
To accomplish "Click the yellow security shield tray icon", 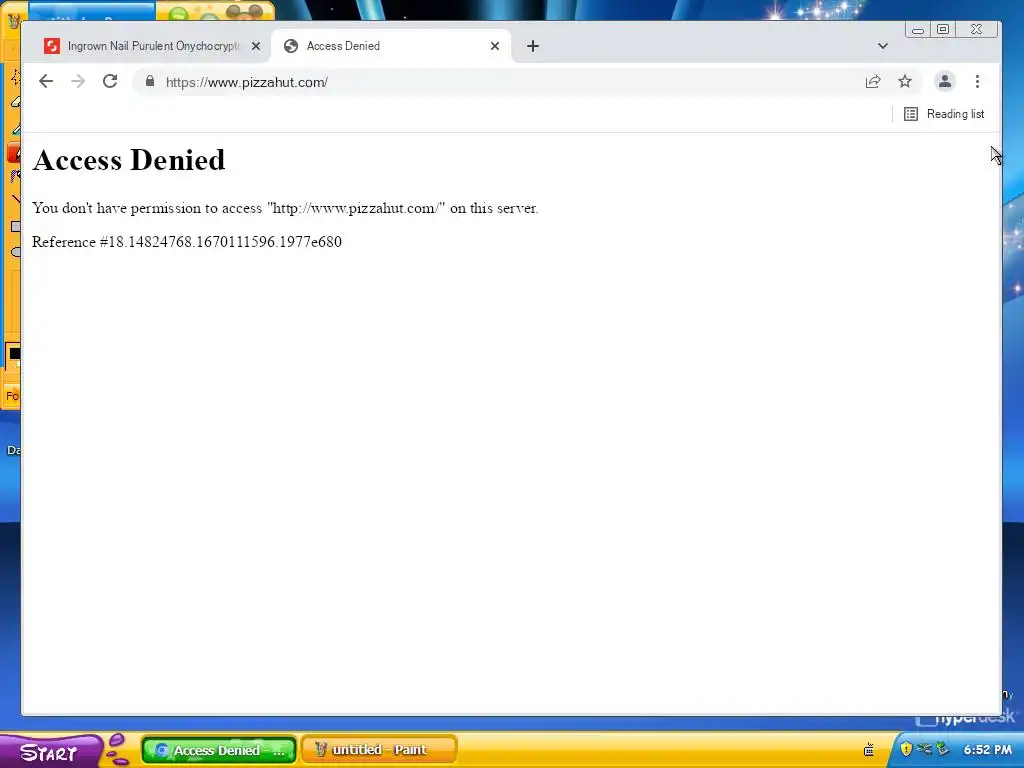I will pos(906,749).
